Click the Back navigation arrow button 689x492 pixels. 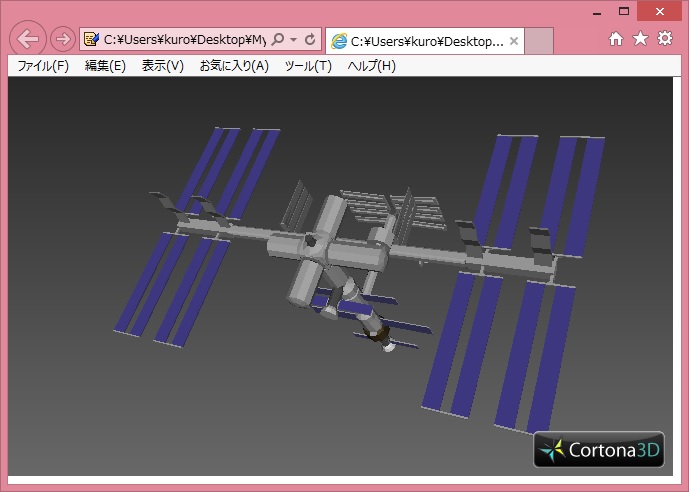coord(29,40)
